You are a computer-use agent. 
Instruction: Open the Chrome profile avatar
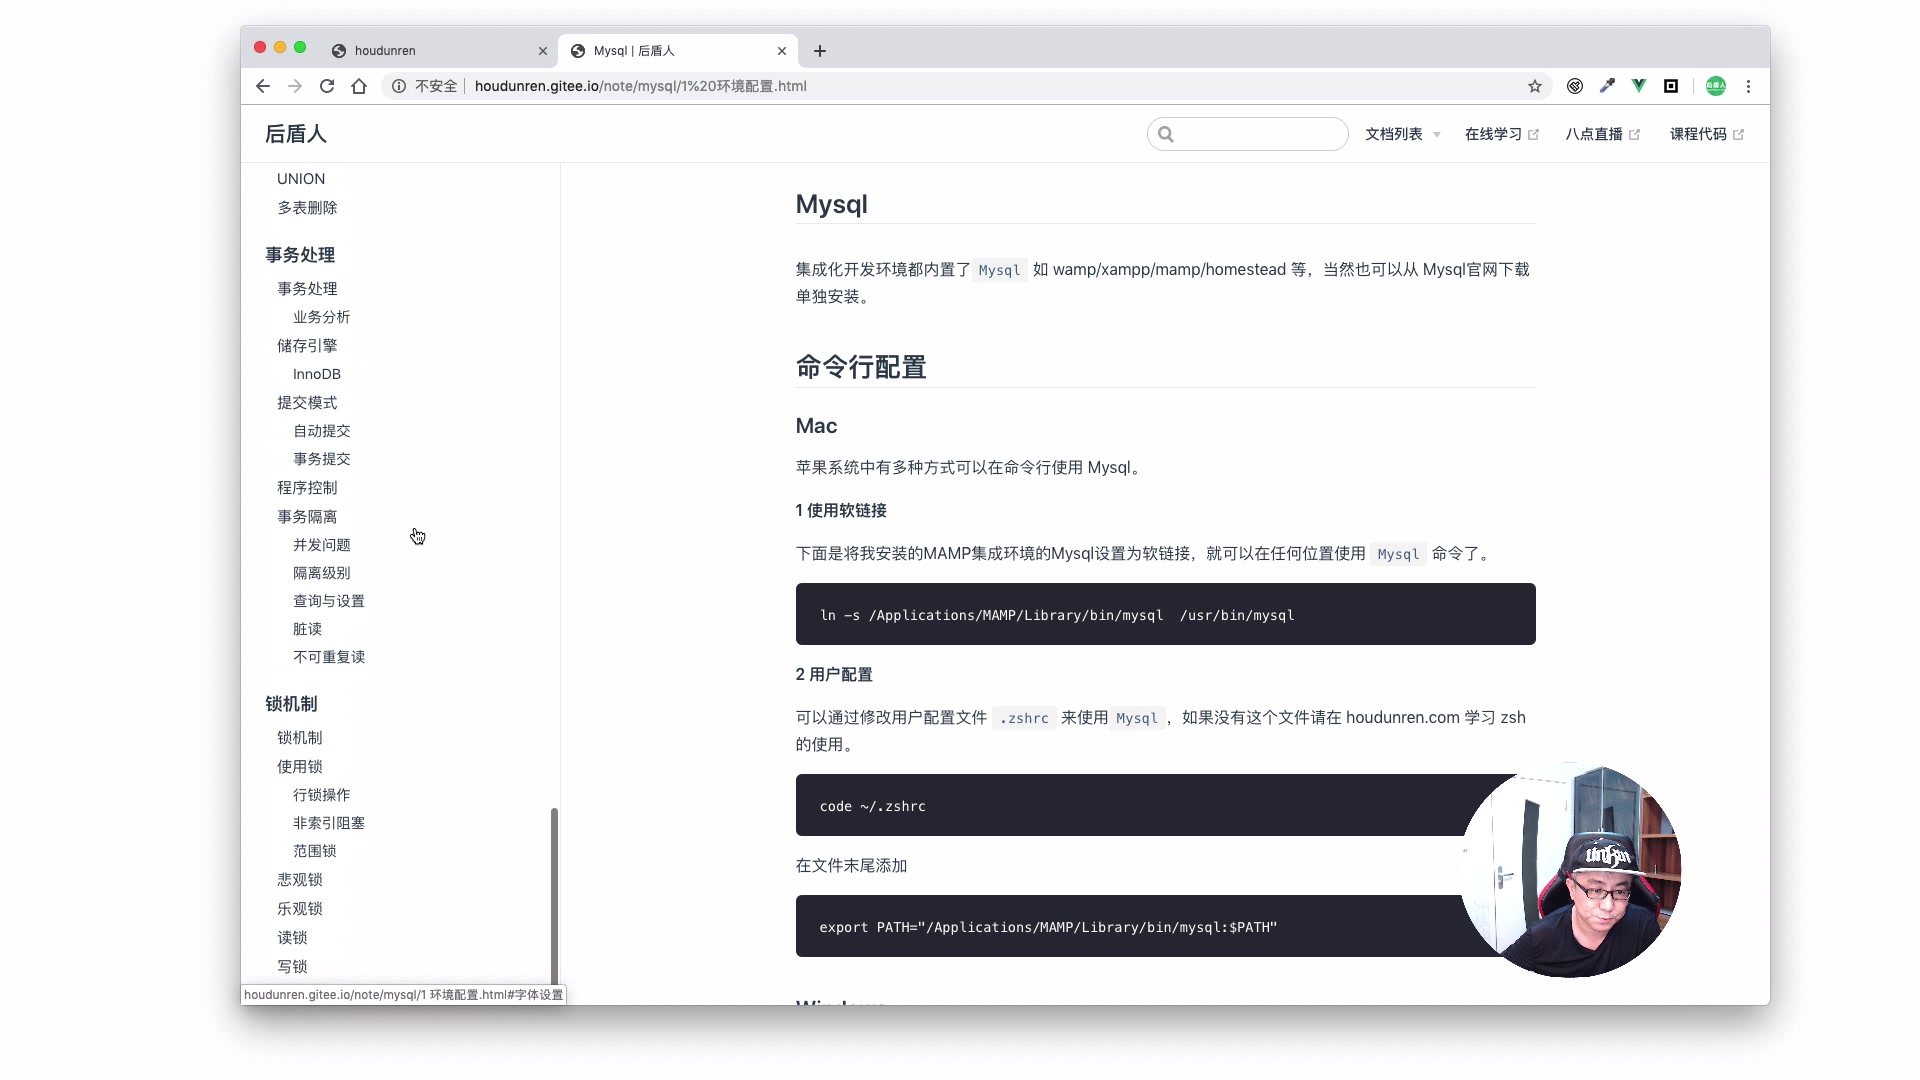click(1716, 86)
